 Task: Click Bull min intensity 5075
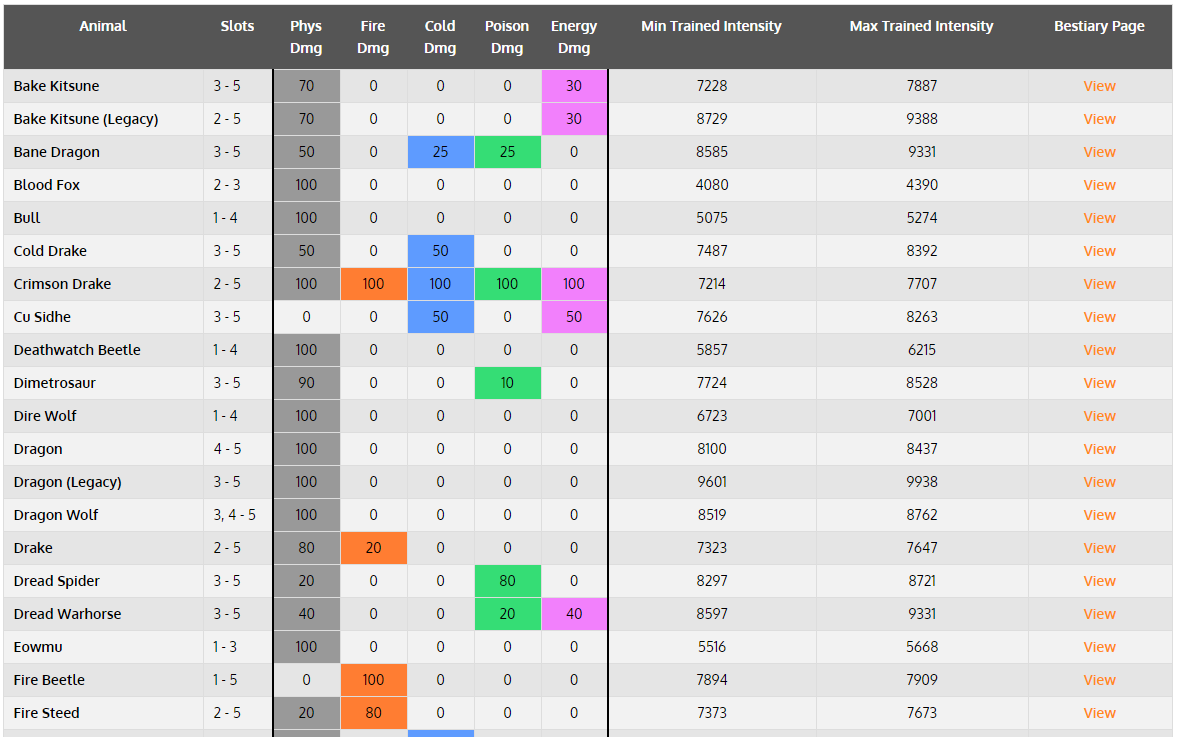pos(711,218)
